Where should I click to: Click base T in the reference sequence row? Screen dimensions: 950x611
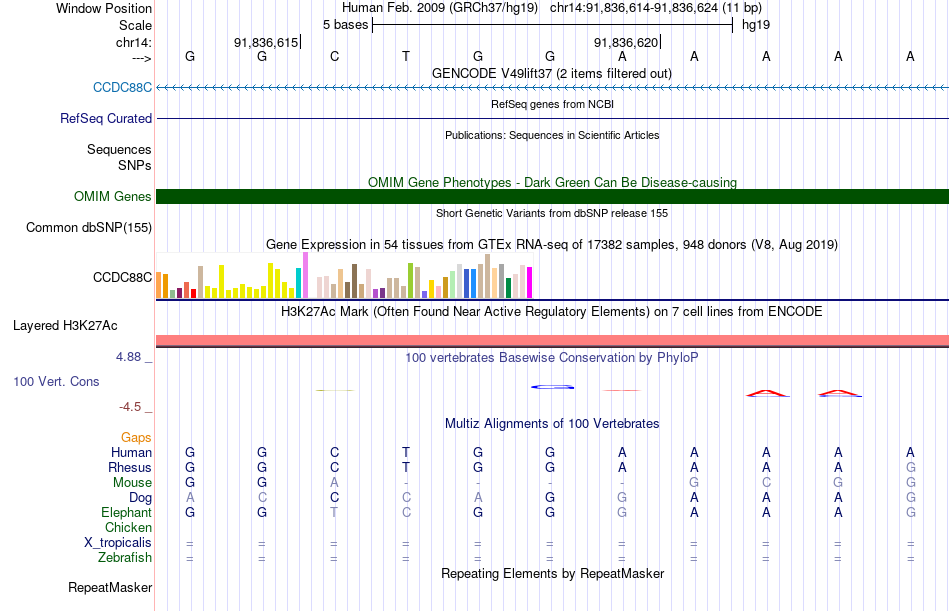tap(406, 56)
